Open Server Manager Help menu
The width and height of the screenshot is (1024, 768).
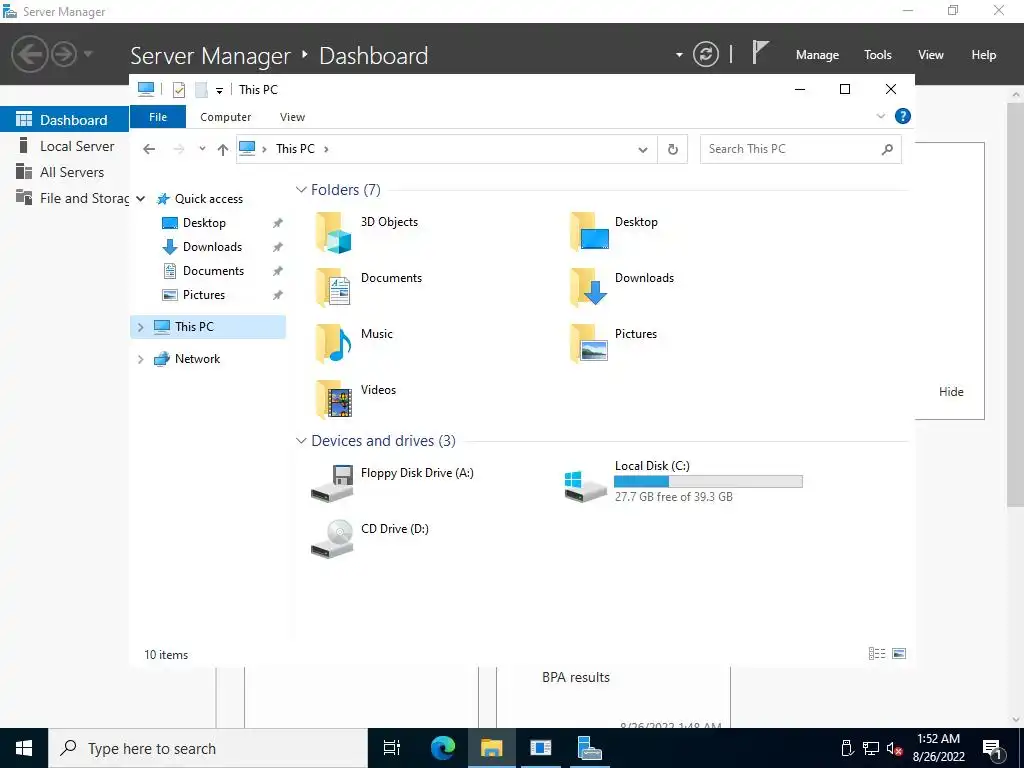(984, 55)
